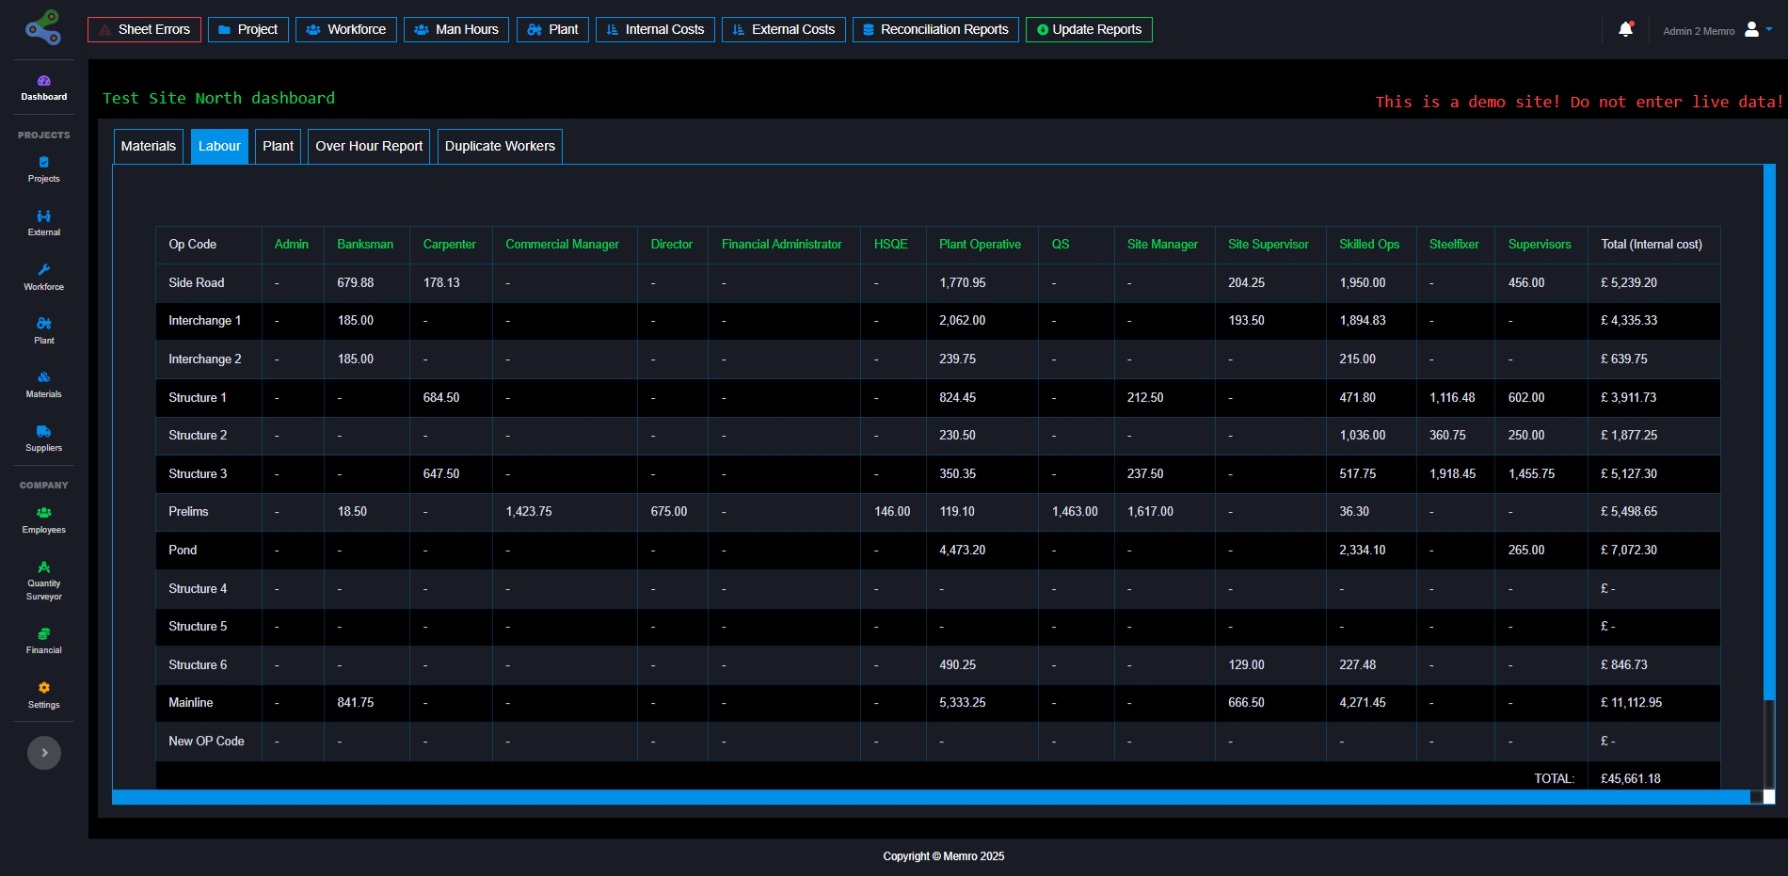The image size is (1788, 876).
Task: Click the Memro logo icon
Action: [x=43, y=28]
